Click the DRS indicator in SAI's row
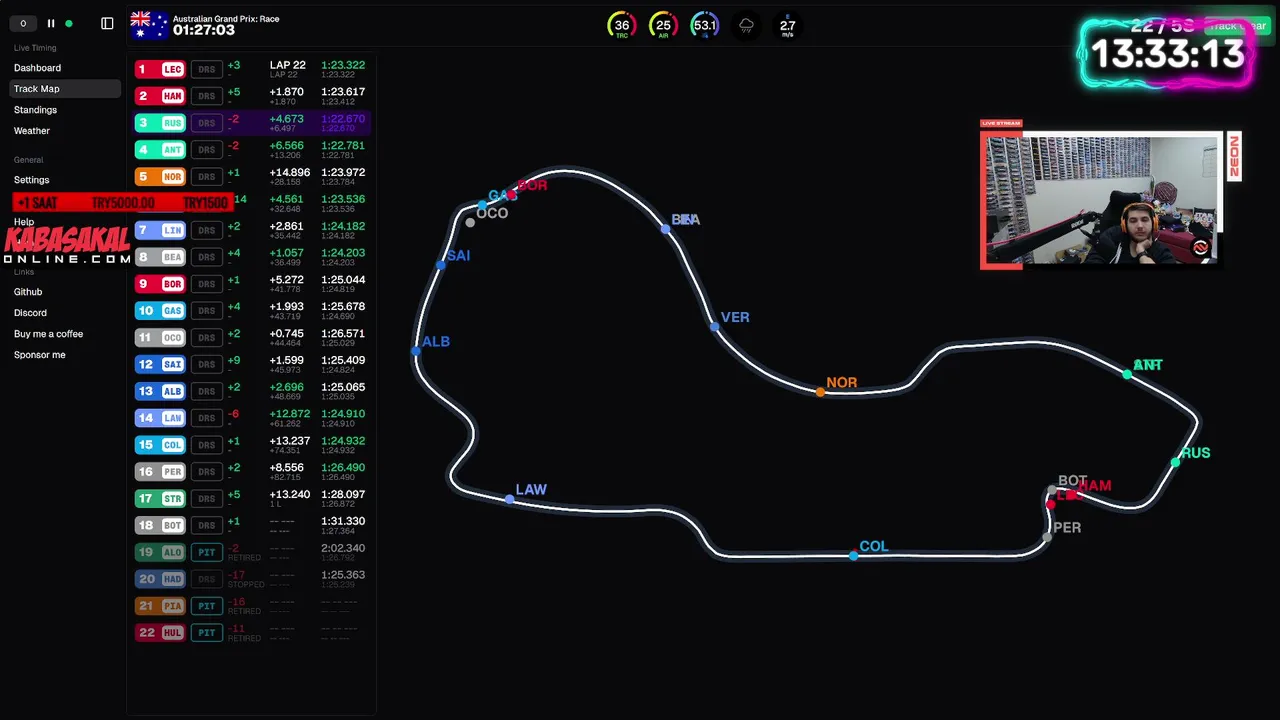The height and width of the screenshot is (720, 1280). 206,364
